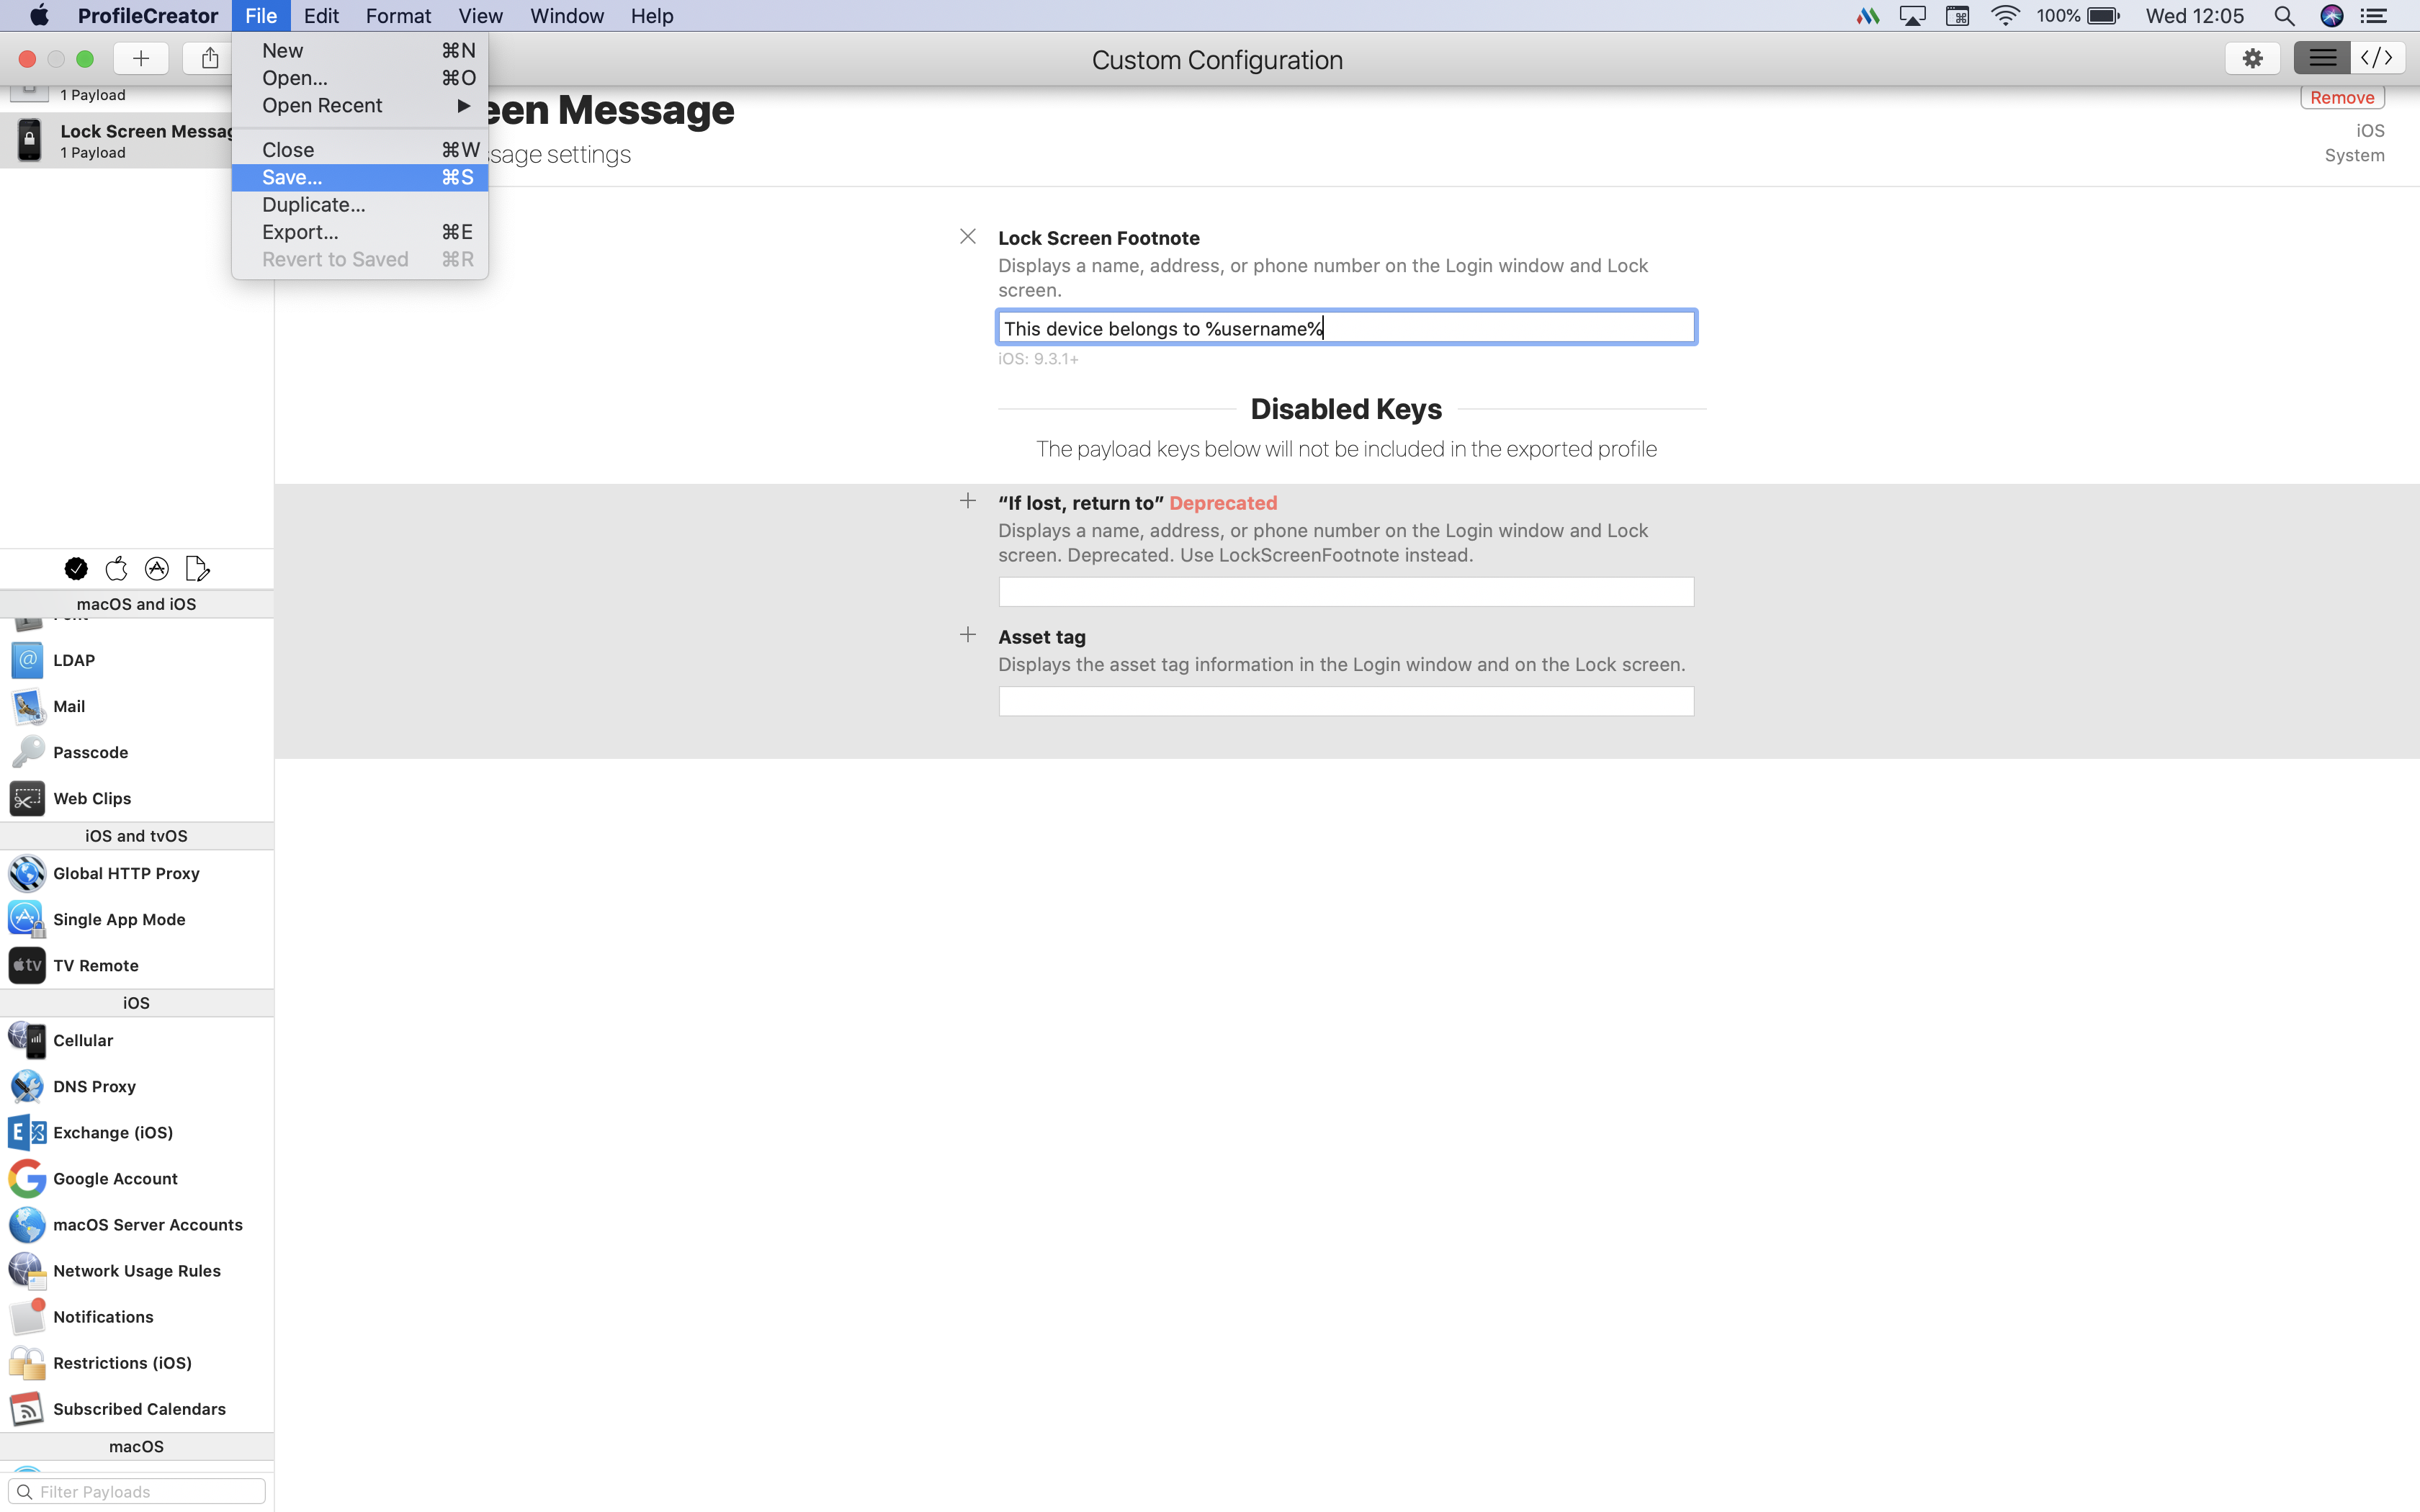Click the Remove payload button
This screenshot has width=2420, height=1512.
(2341, 97)
